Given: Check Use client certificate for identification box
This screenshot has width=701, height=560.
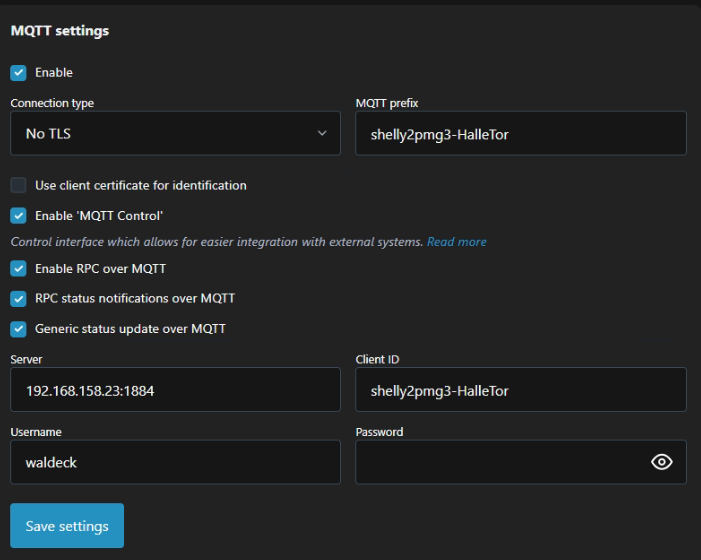Looking at the screenshot, I should [18, 185].
